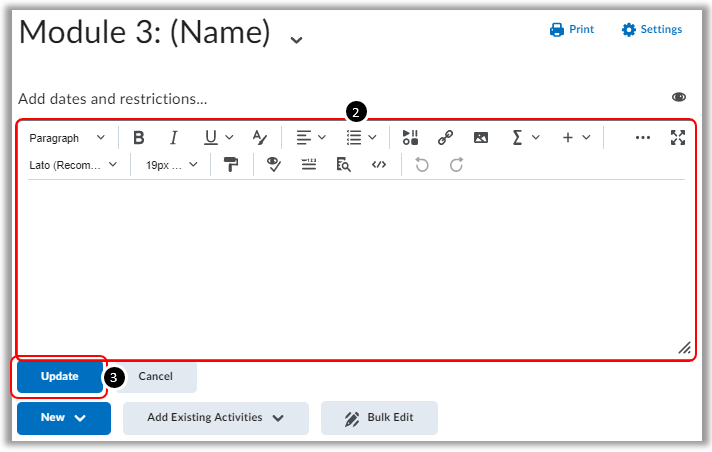Expand the Lato font family dropdown
Viewport: 712px width, 452px height.
[x=73, y=165]
